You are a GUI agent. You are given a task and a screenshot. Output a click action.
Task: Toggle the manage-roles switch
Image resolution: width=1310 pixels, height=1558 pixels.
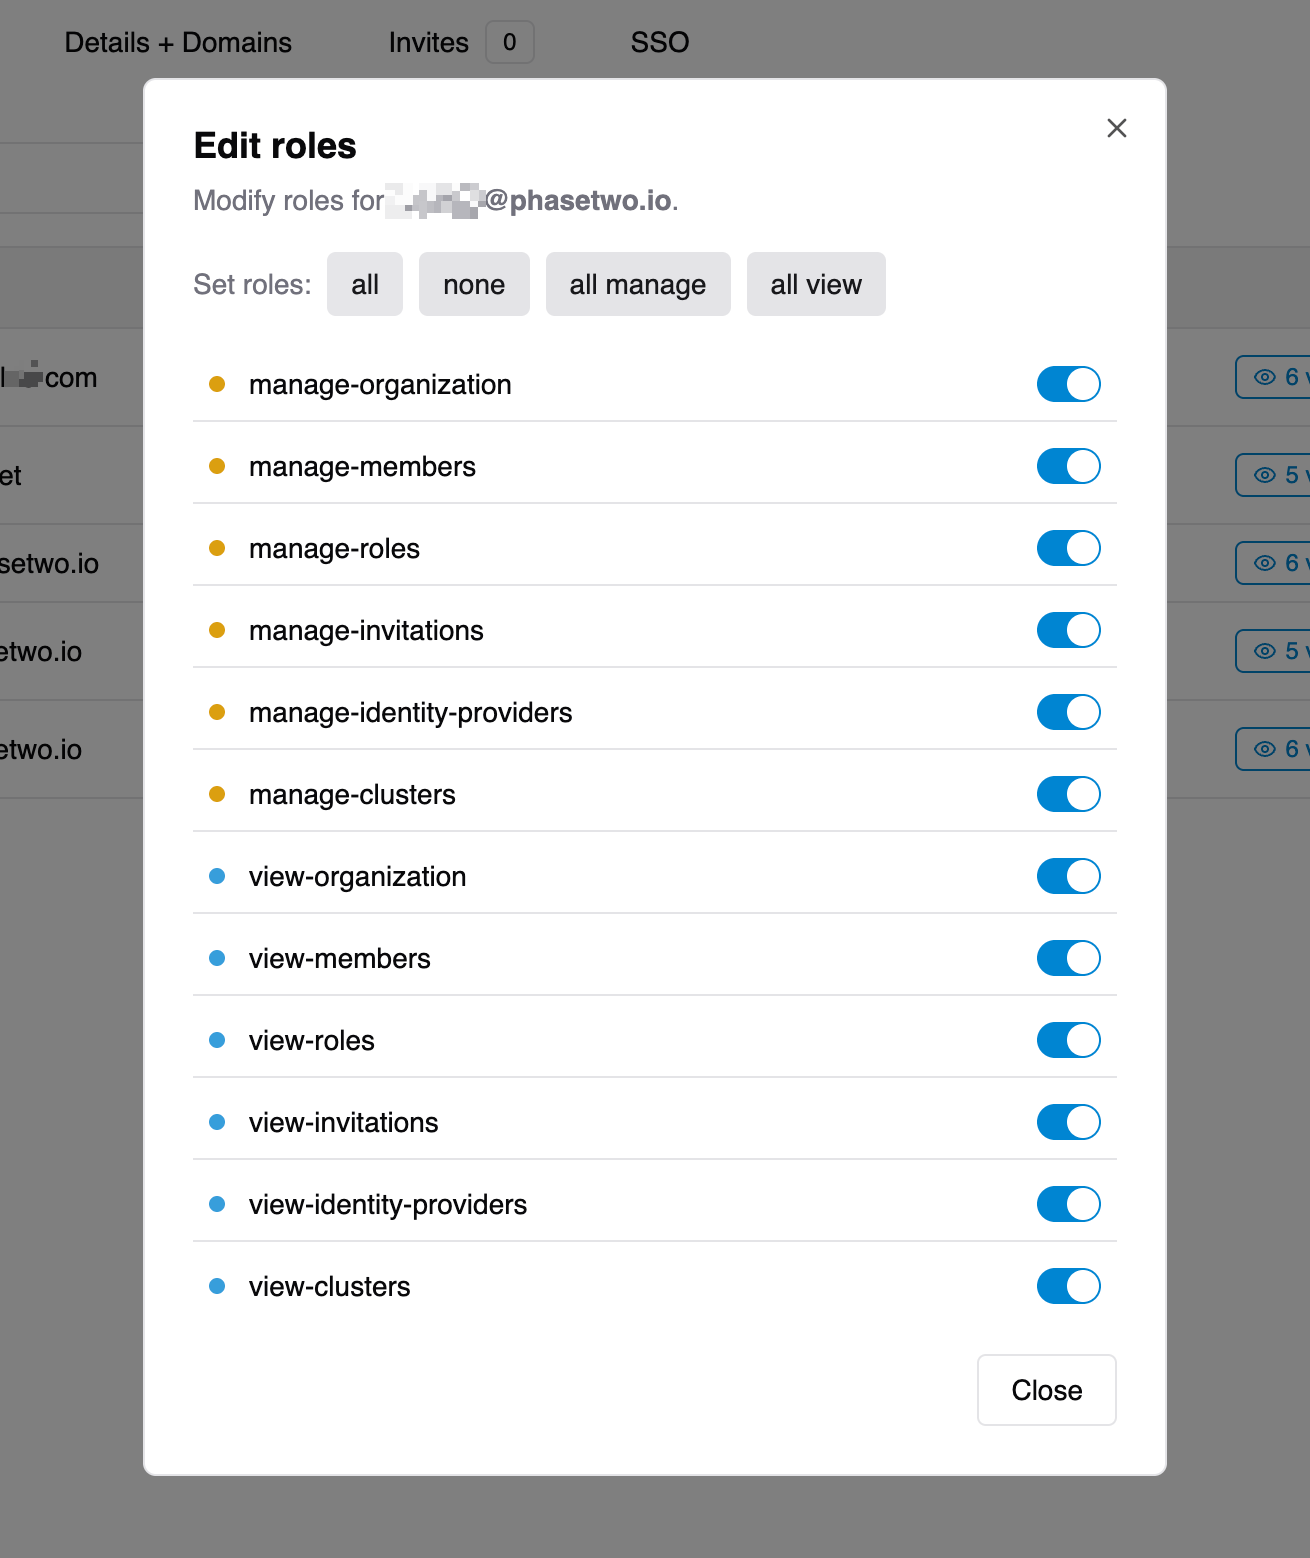coord(1068,548)
